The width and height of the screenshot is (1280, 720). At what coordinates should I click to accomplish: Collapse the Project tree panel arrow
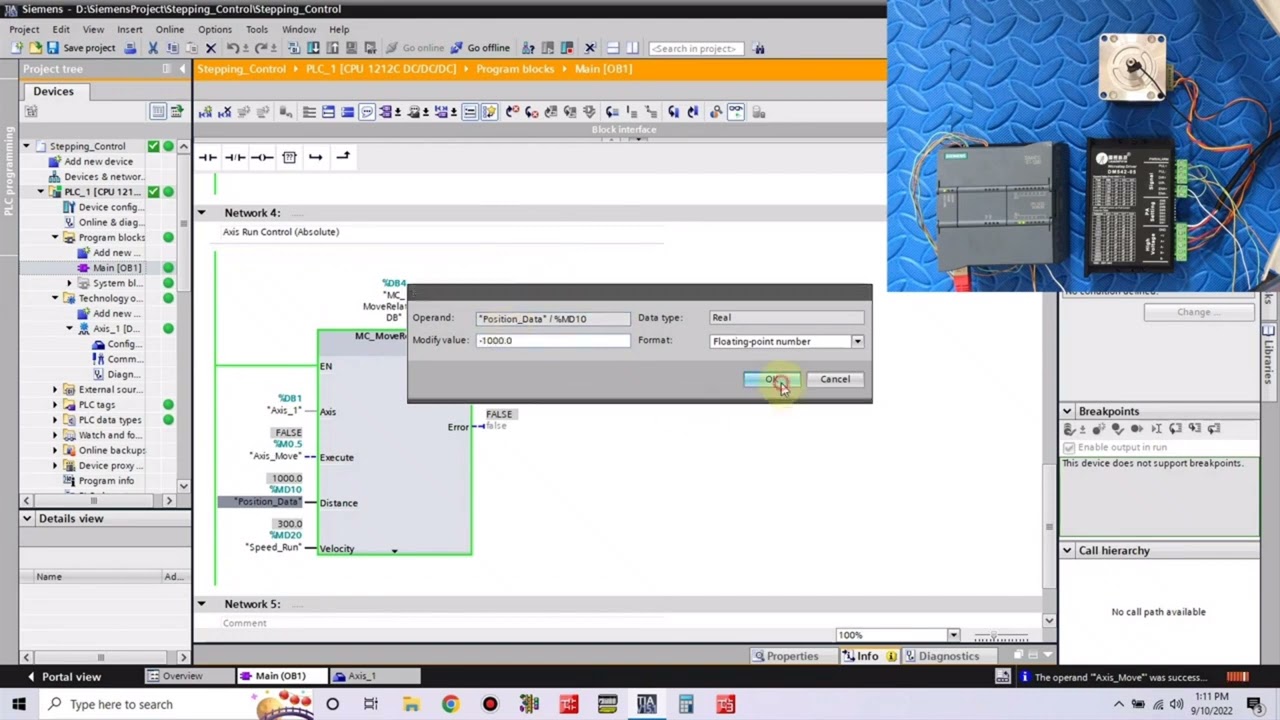tap(183, 69)
